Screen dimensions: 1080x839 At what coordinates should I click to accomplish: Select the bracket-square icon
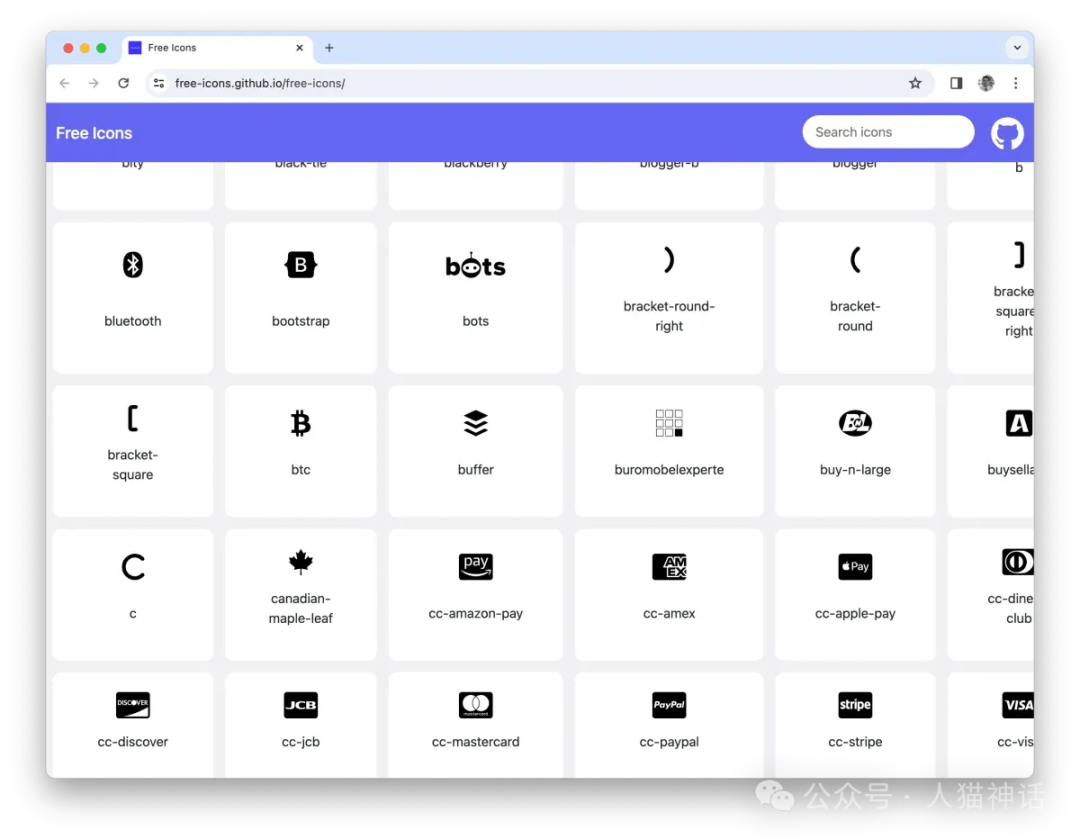pyautogui.click(x=133, y=418)
